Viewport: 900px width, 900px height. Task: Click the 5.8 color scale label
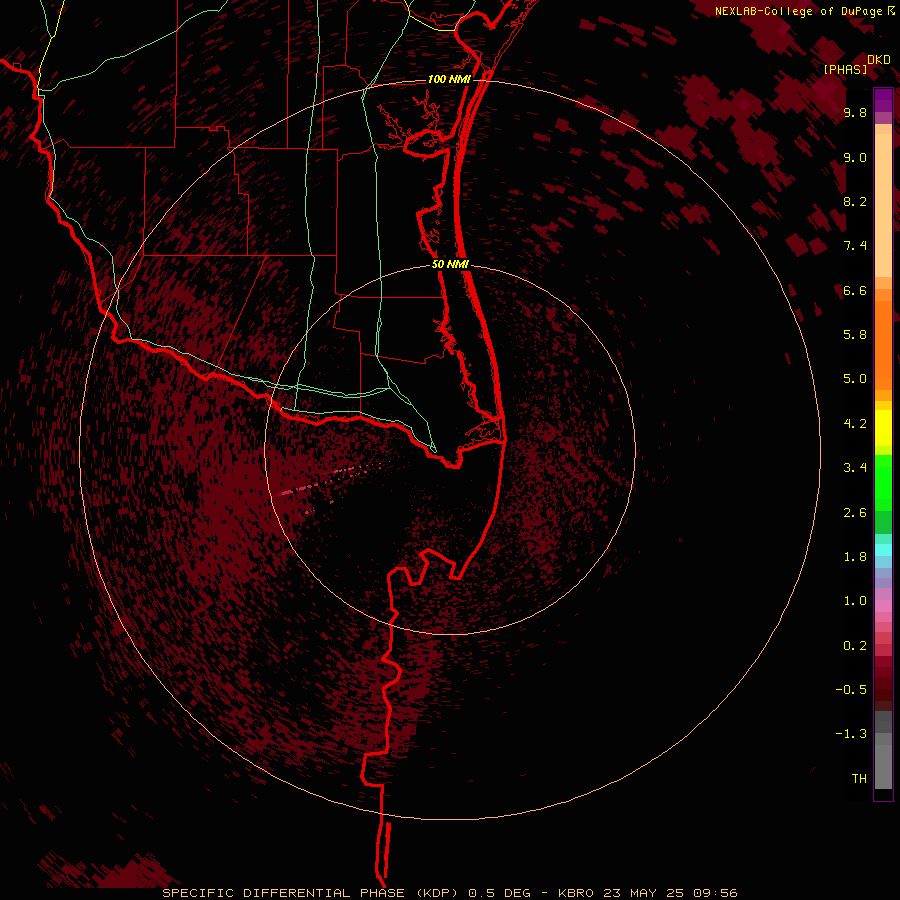(x=855, y=335)
